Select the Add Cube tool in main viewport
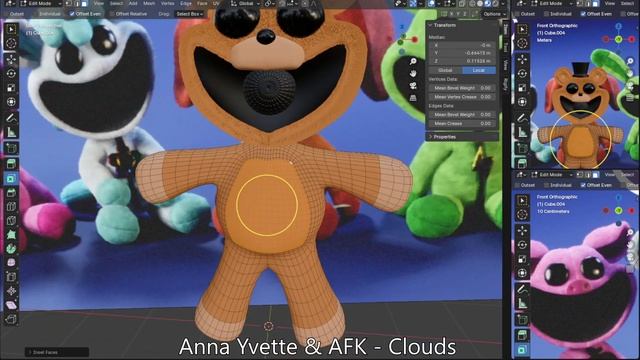 [11, 148]
